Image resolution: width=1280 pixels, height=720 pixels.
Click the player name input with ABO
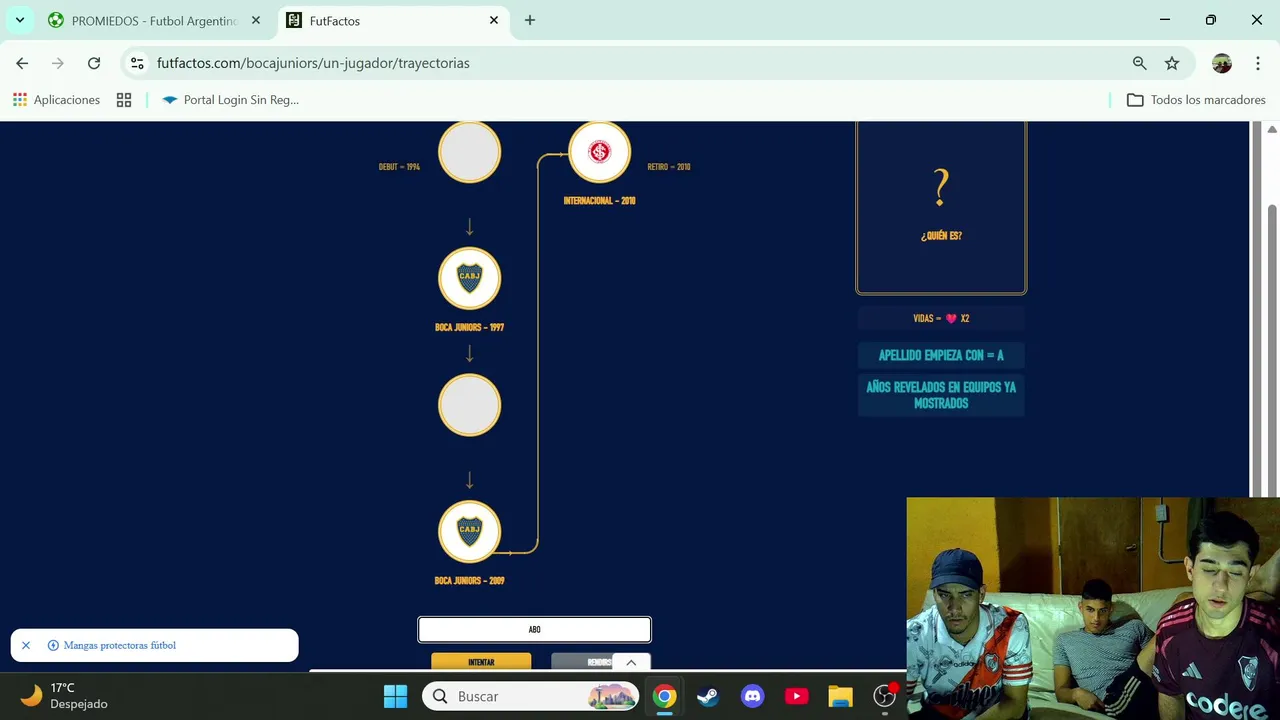[534, 629]
